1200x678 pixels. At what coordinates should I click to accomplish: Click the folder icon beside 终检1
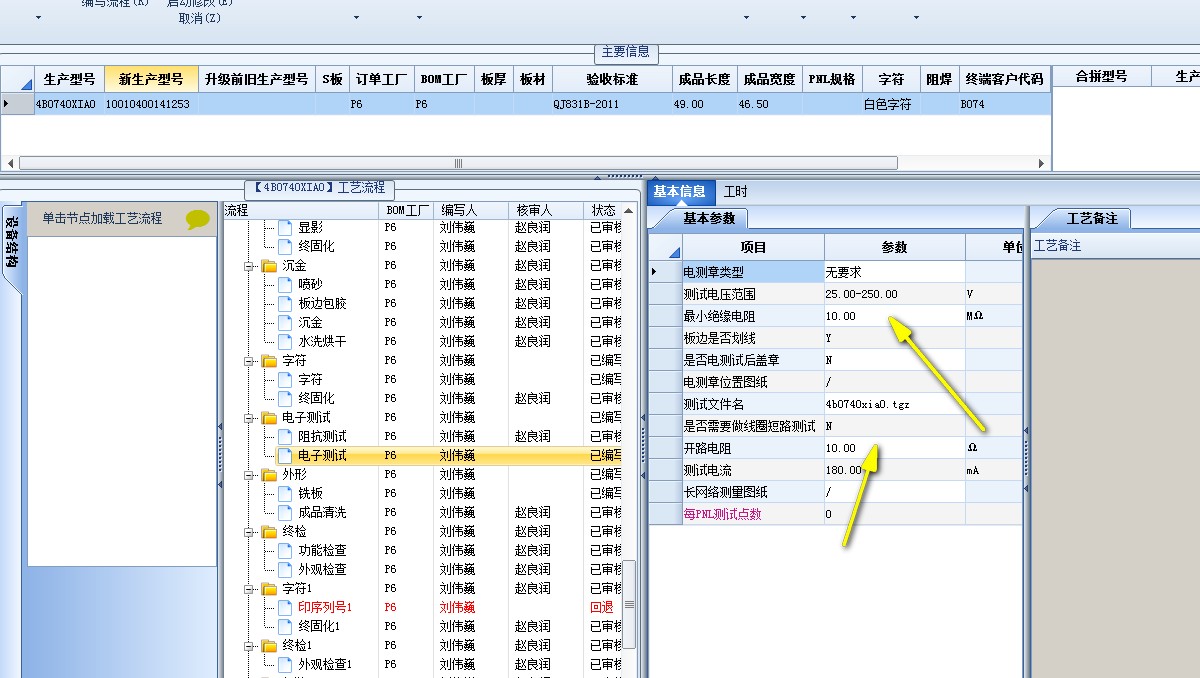point(269,646)
